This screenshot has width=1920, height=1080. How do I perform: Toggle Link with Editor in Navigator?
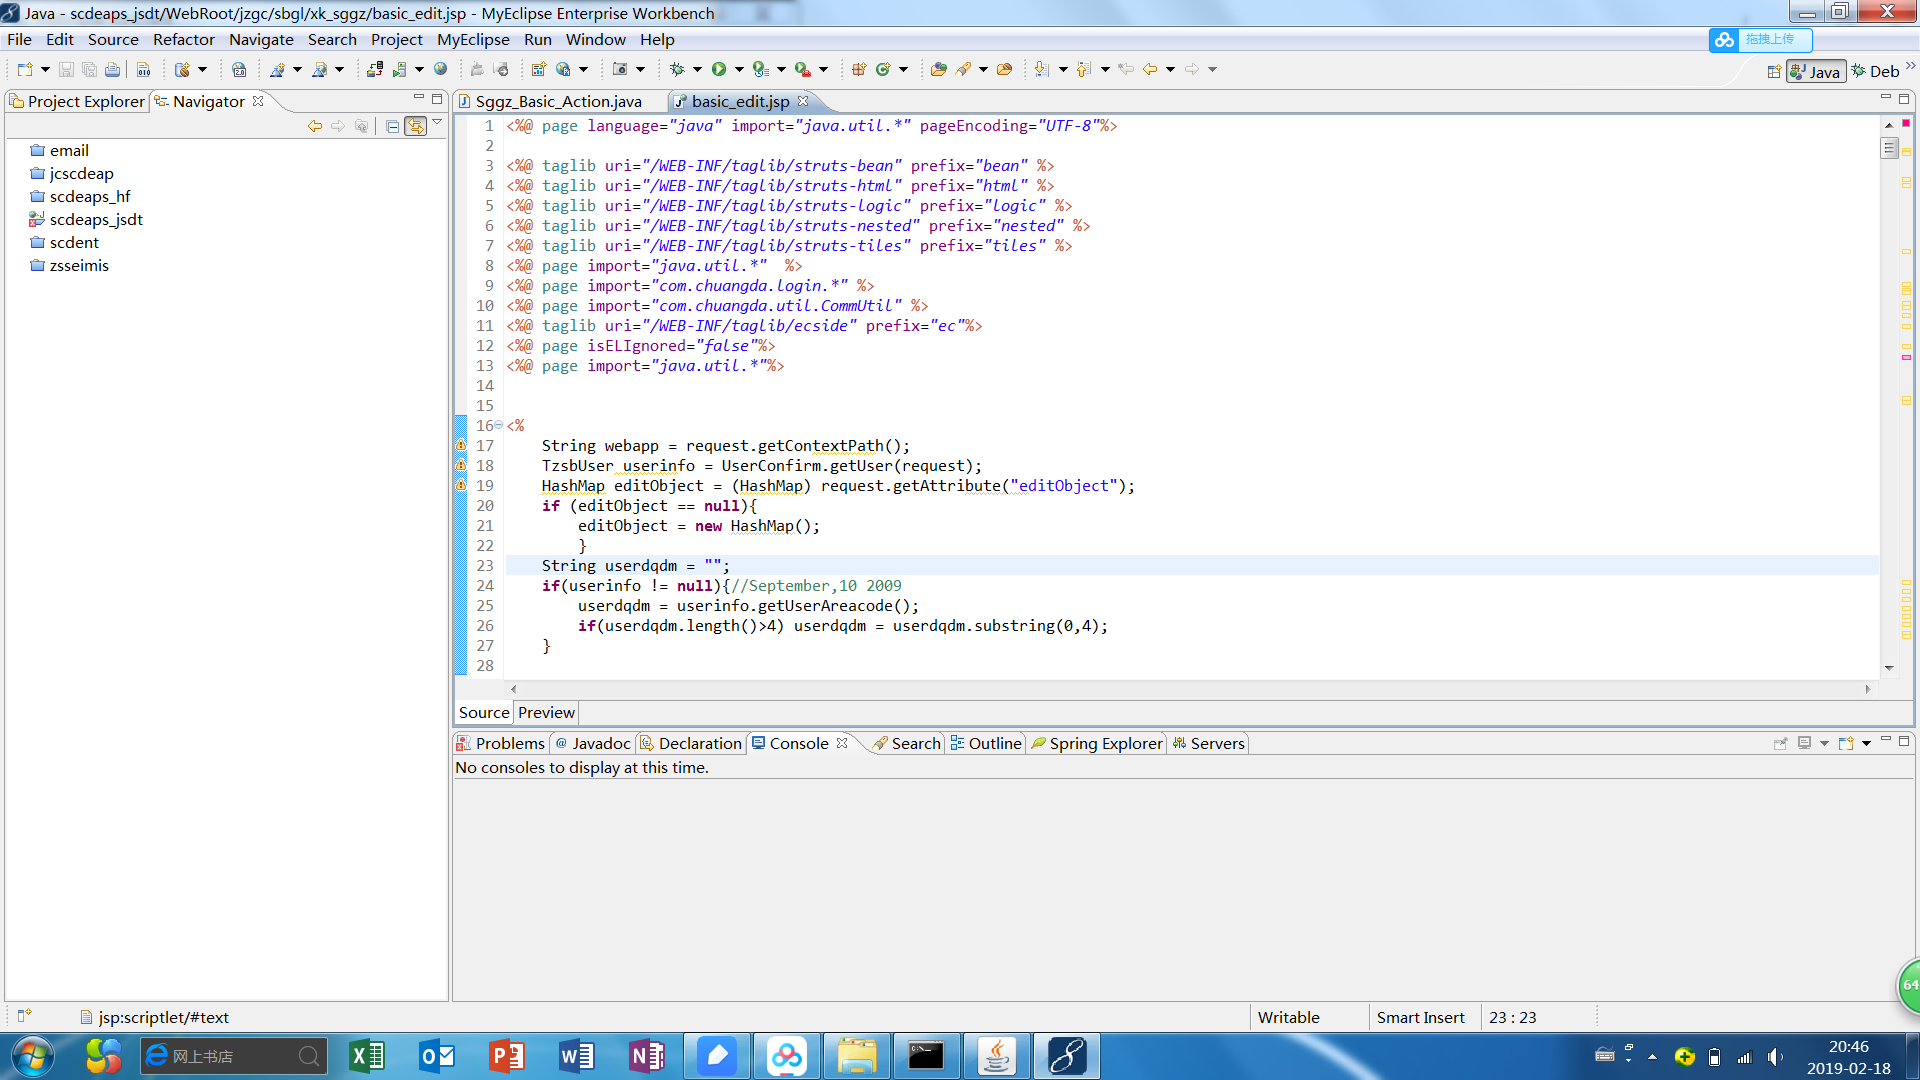pyautogui.click(x=415, y=126)
